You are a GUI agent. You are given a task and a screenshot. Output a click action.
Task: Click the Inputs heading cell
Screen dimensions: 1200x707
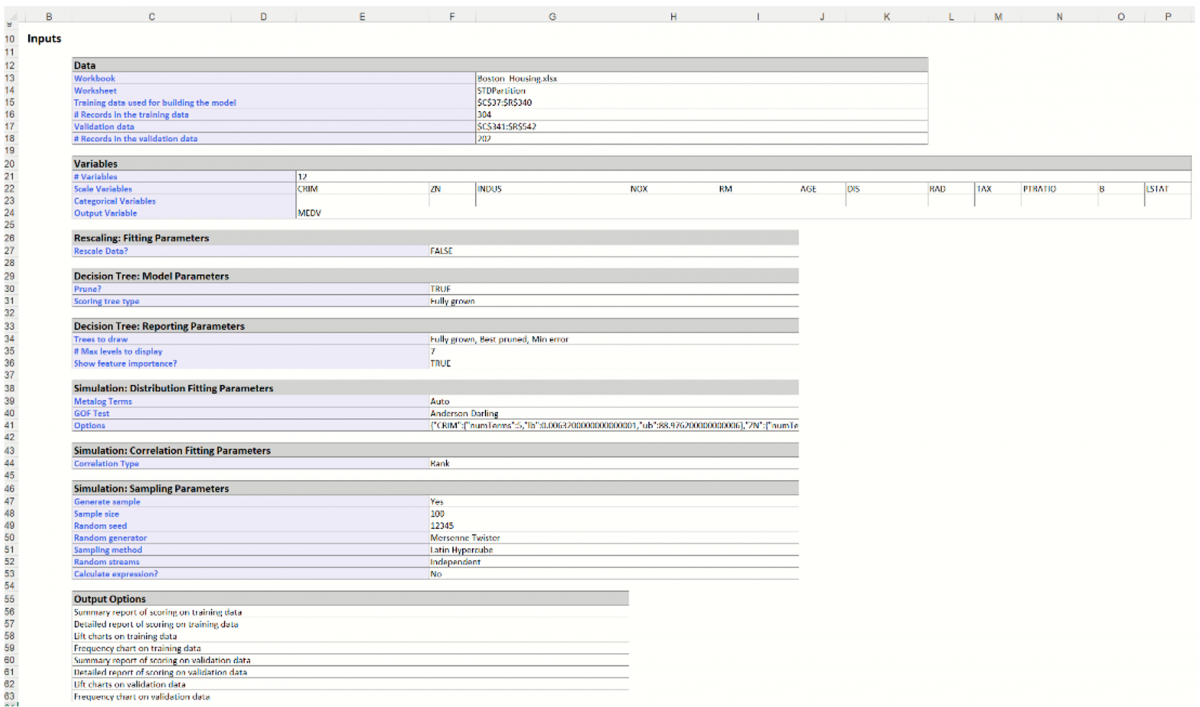(x=44, y=39)
